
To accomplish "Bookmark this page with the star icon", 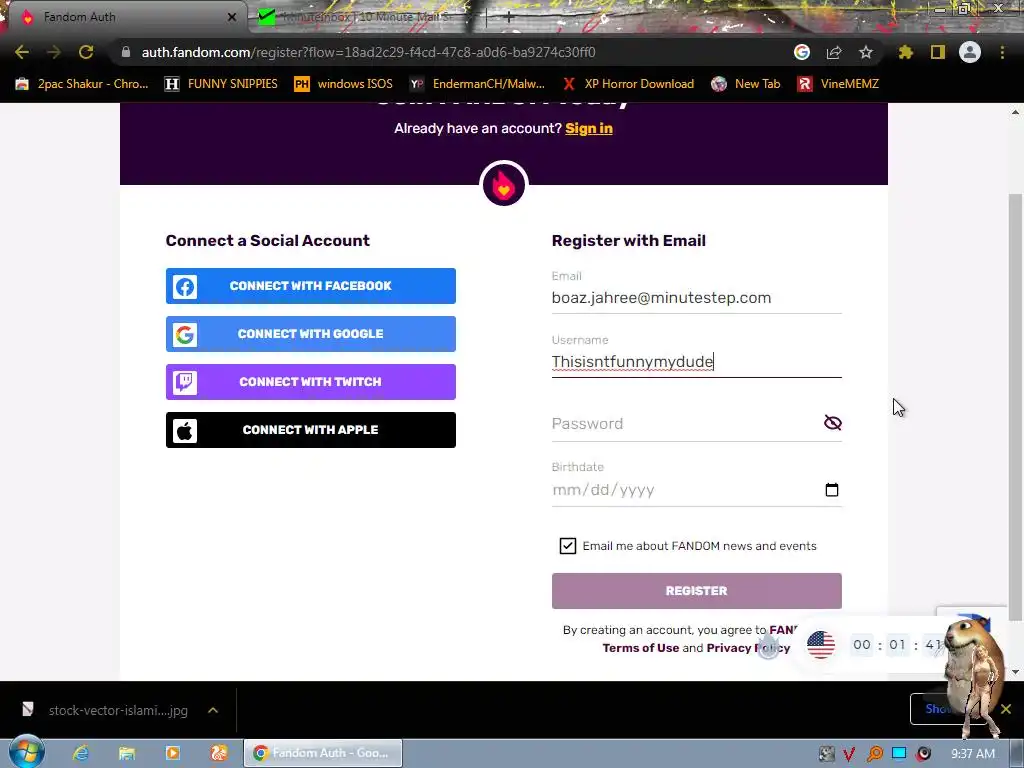I will tap(866, 52).
